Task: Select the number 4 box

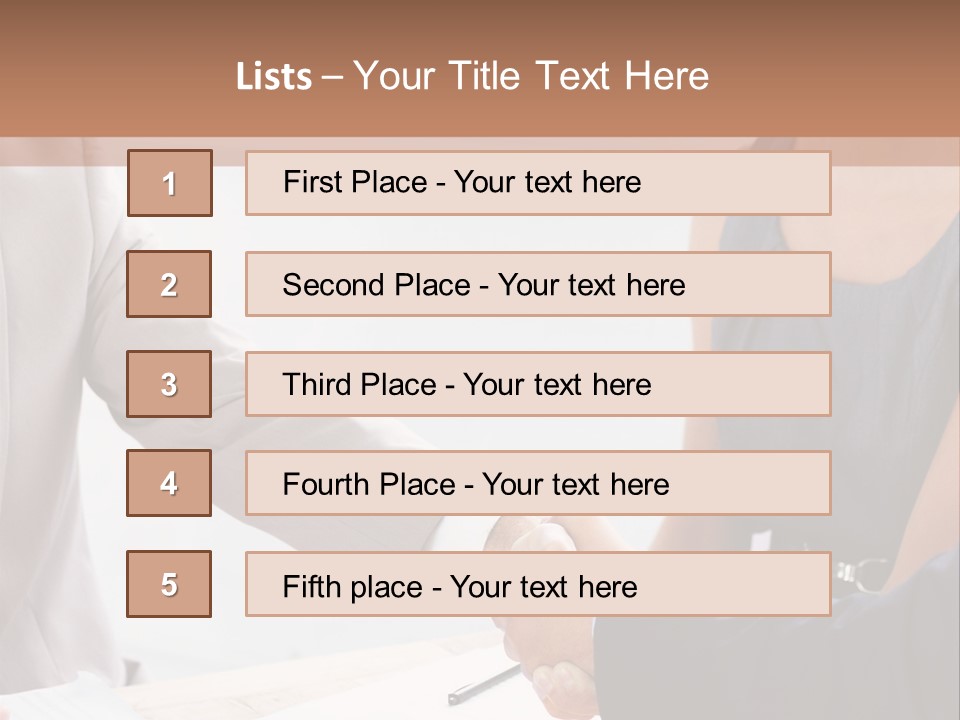Action: [169, 483]
